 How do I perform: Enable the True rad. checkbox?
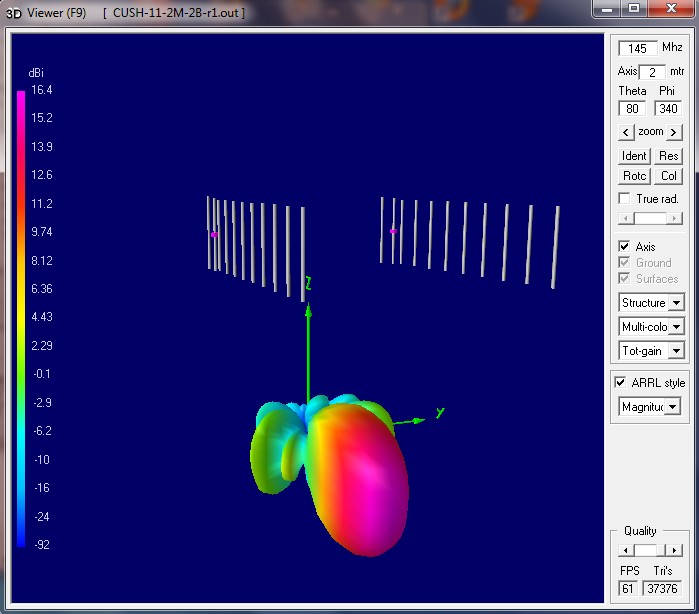(625, 198)
